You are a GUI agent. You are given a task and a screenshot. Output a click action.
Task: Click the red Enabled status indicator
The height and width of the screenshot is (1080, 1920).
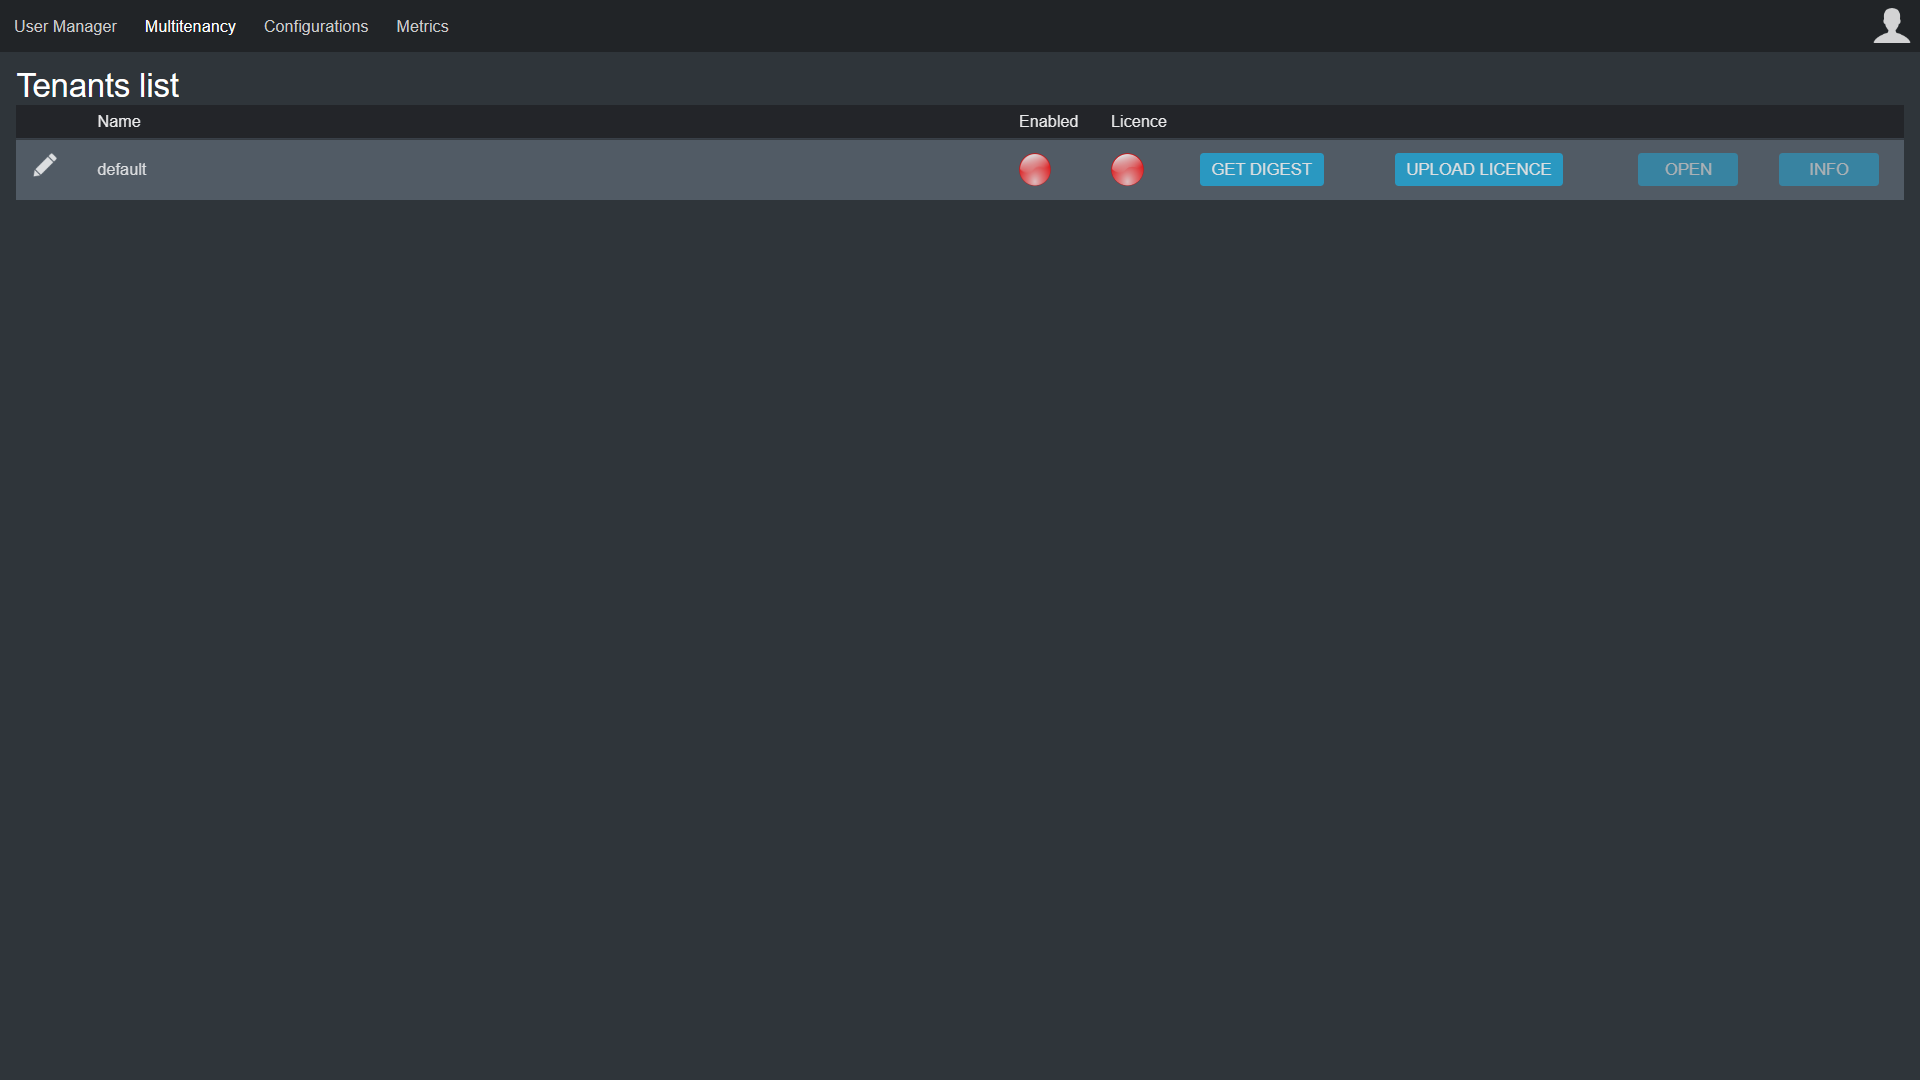click(1035, 170)
